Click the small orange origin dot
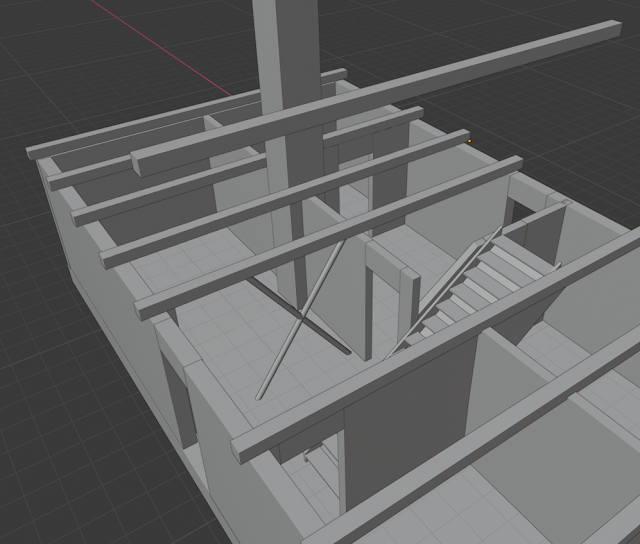 coord(469,141)
